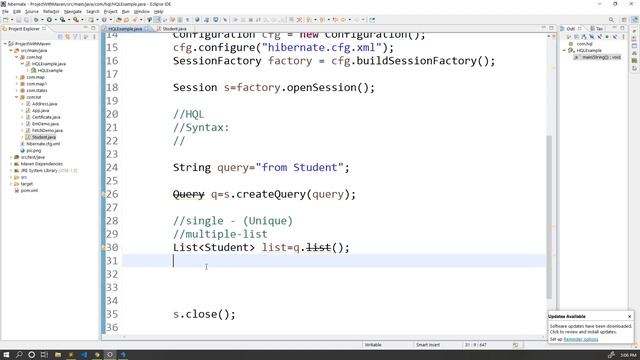The height and width of the screenshot is (360, 640).
Task: Open the Refactor menu
Action: coord(51,11)
